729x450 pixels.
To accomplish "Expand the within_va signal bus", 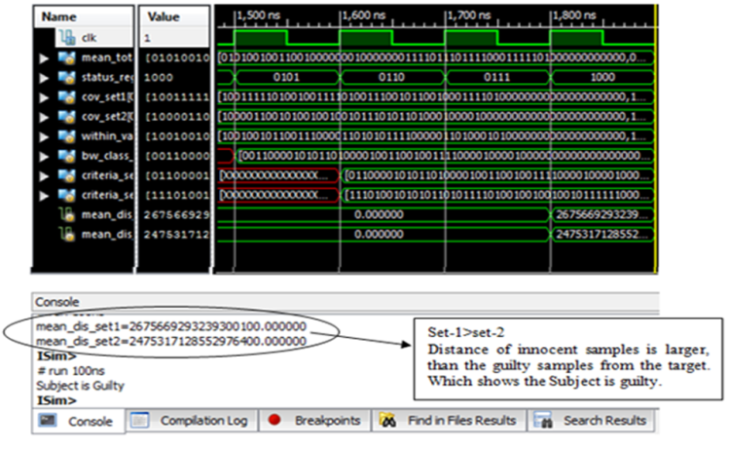I will pos(43,136).
